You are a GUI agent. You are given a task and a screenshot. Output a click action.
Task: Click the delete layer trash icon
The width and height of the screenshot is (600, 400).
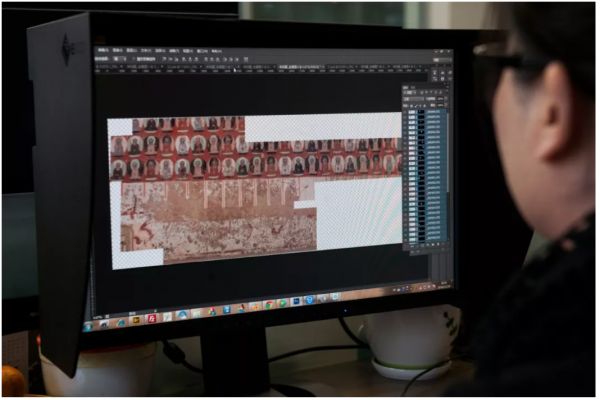point(445,246)
